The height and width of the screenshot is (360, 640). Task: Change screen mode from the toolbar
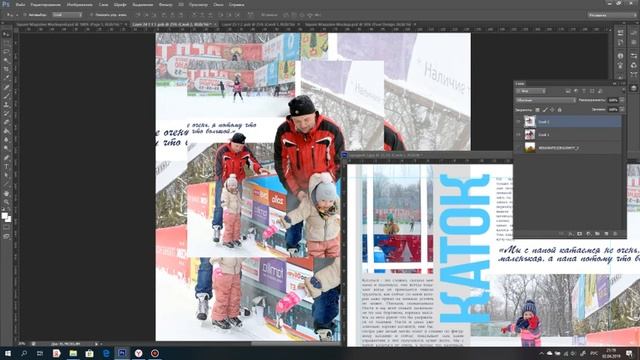[7, 236]
